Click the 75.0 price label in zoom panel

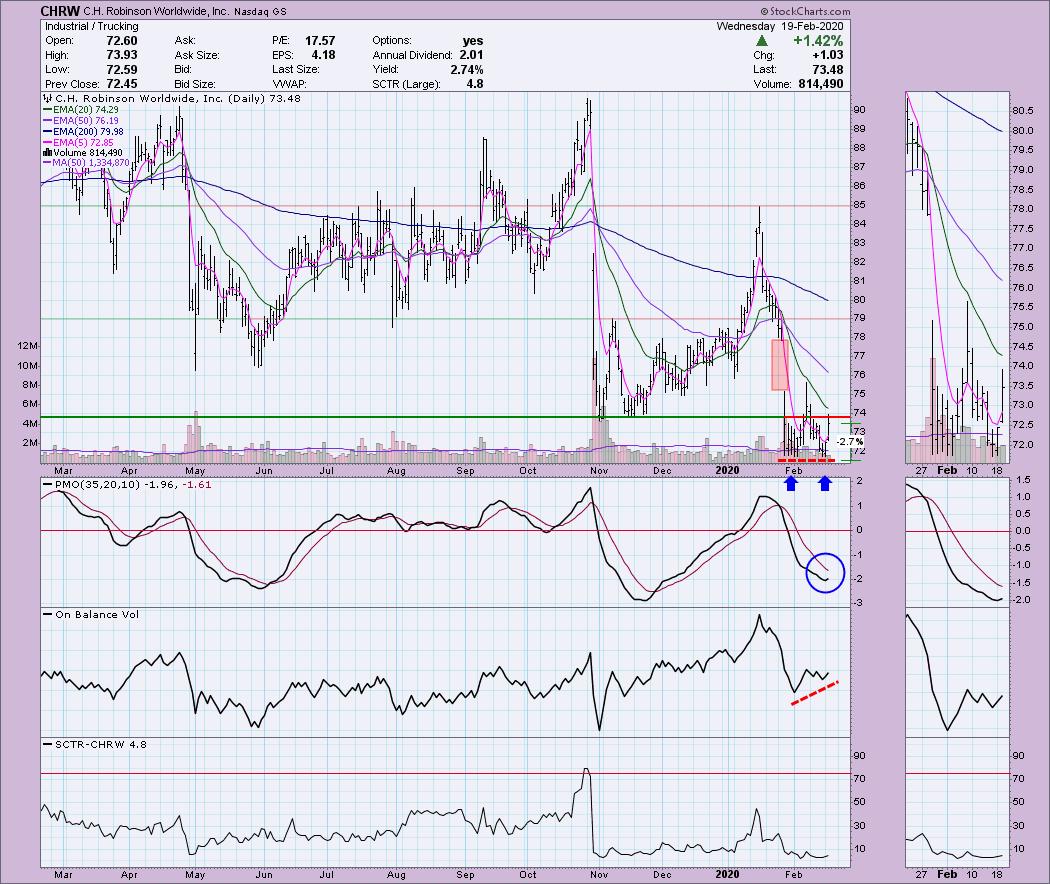[x=1023, y=327]
